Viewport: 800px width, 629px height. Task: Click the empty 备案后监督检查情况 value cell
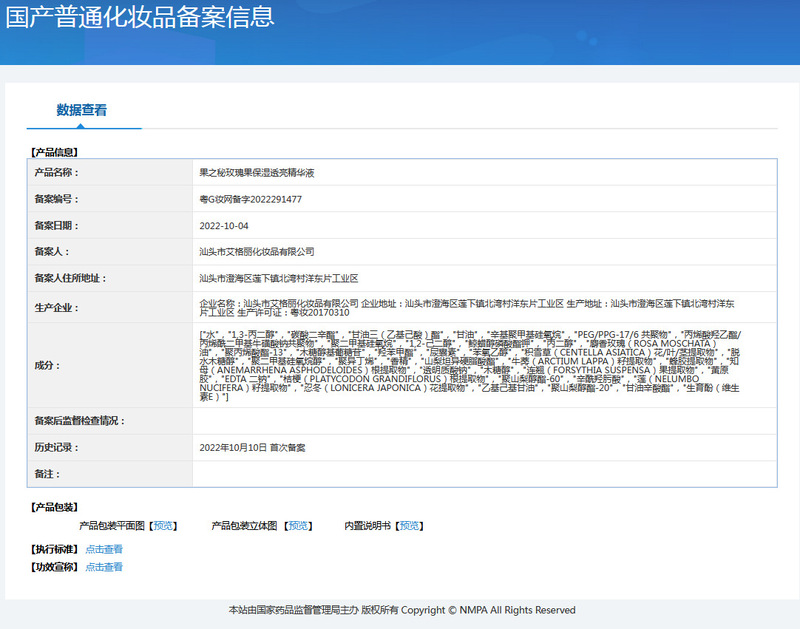(x=484, y=421)
